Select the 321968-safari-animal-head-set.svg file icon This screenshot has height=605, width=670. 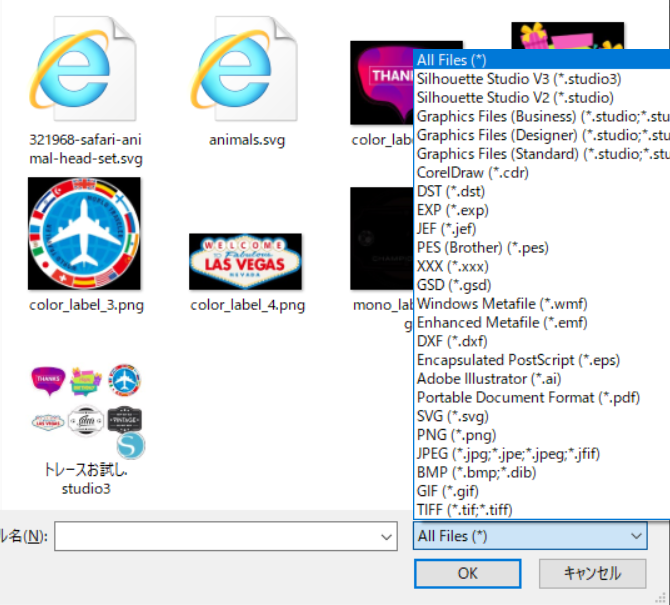point(83,69)
